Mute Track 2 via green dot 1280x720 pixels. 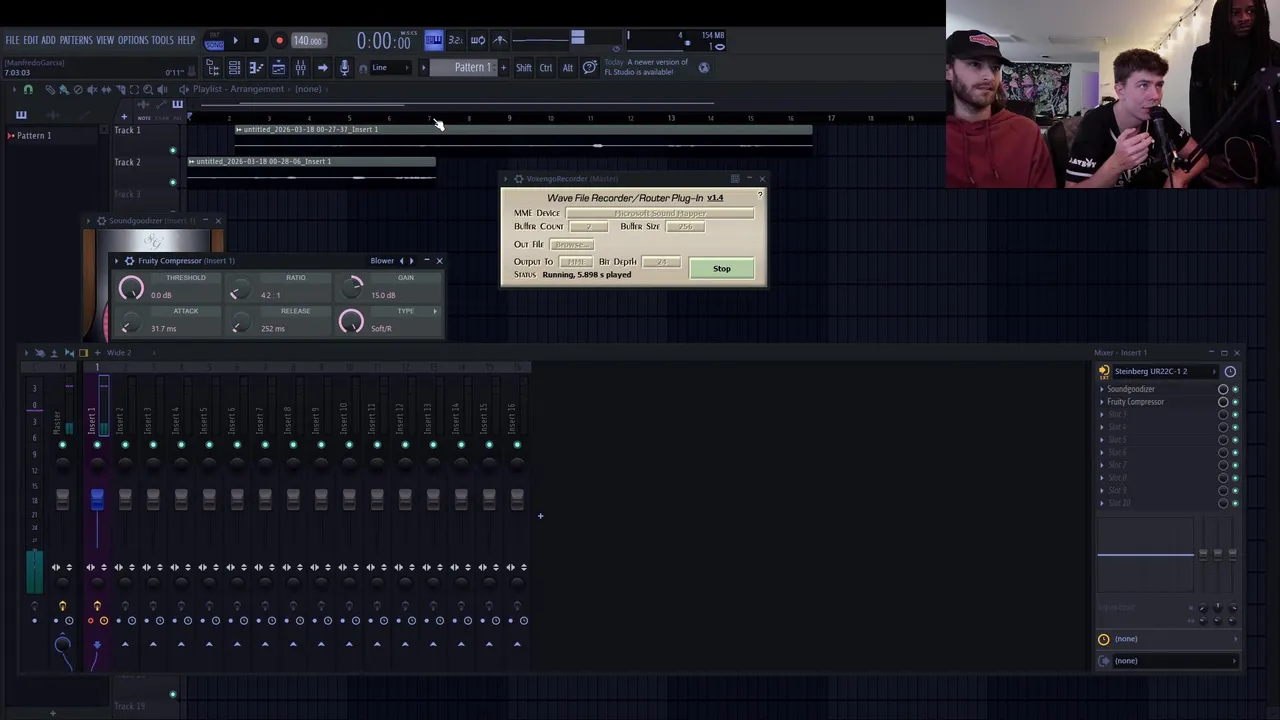click(173, 182)
